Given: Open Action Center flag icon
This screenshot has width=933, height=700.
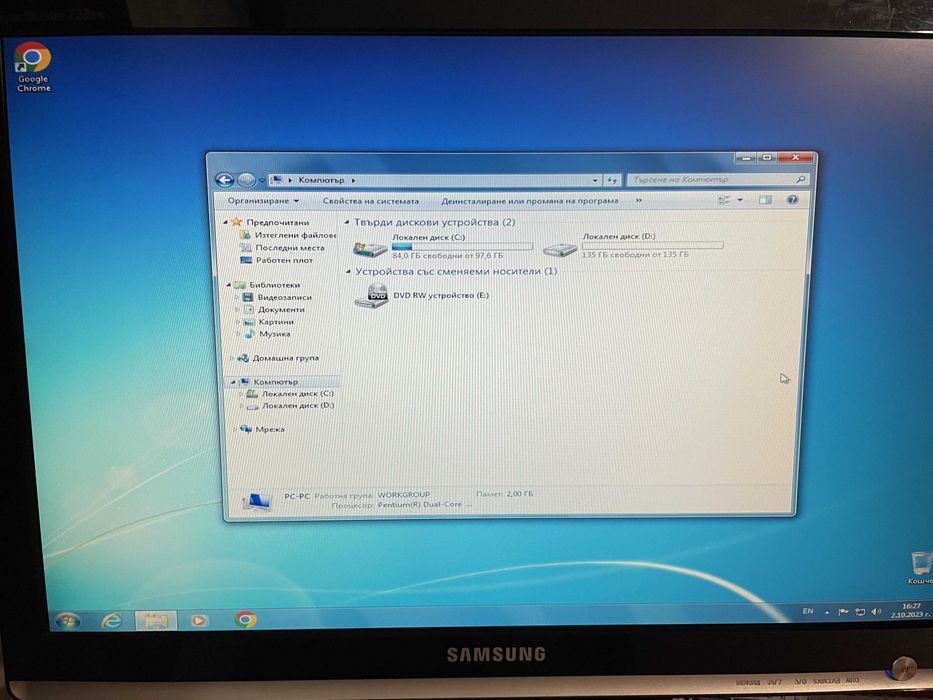Looking at the screenshot, I should click(x=843, y=611).
